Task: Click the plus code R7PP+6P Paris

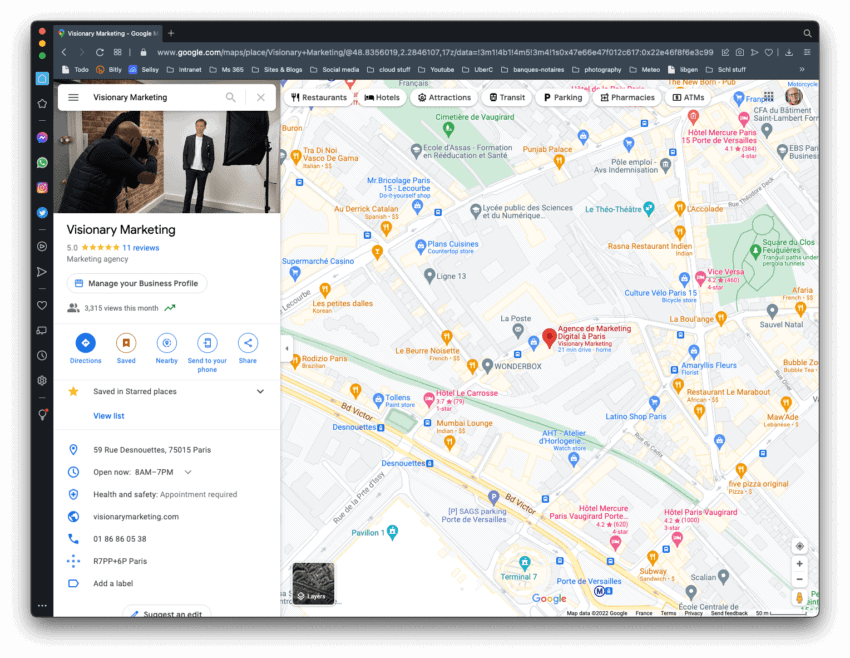Action: coord(120,561)
